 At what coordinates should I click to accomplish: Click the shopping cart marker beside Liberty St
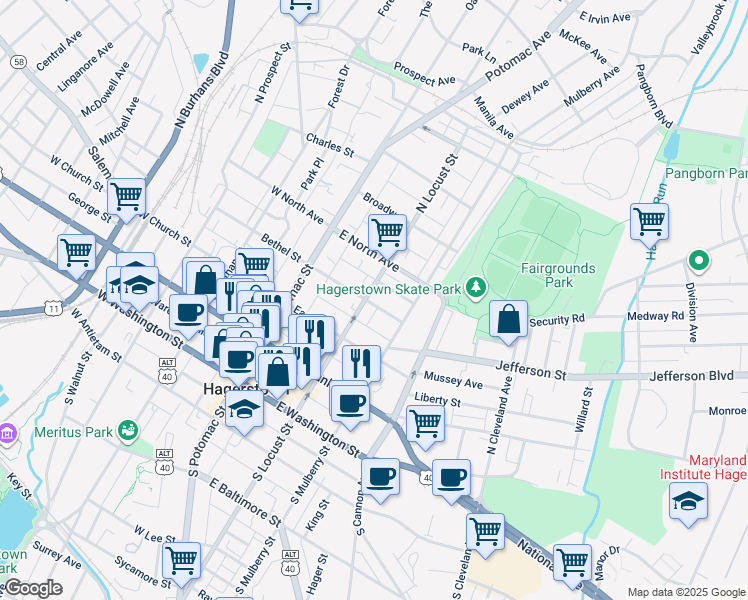pos(426,423)
